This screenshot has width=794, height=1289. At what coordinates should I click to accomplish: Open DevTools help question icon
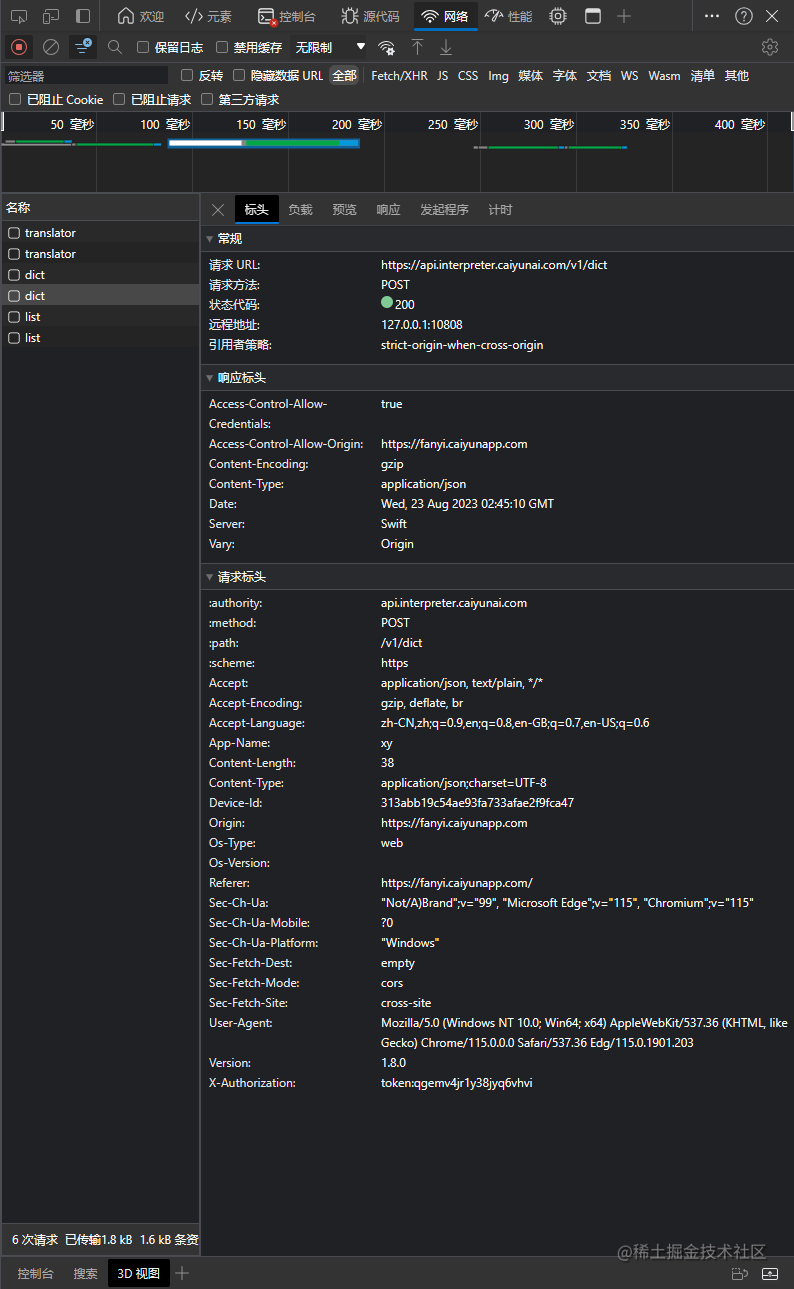tap(743, 16)
